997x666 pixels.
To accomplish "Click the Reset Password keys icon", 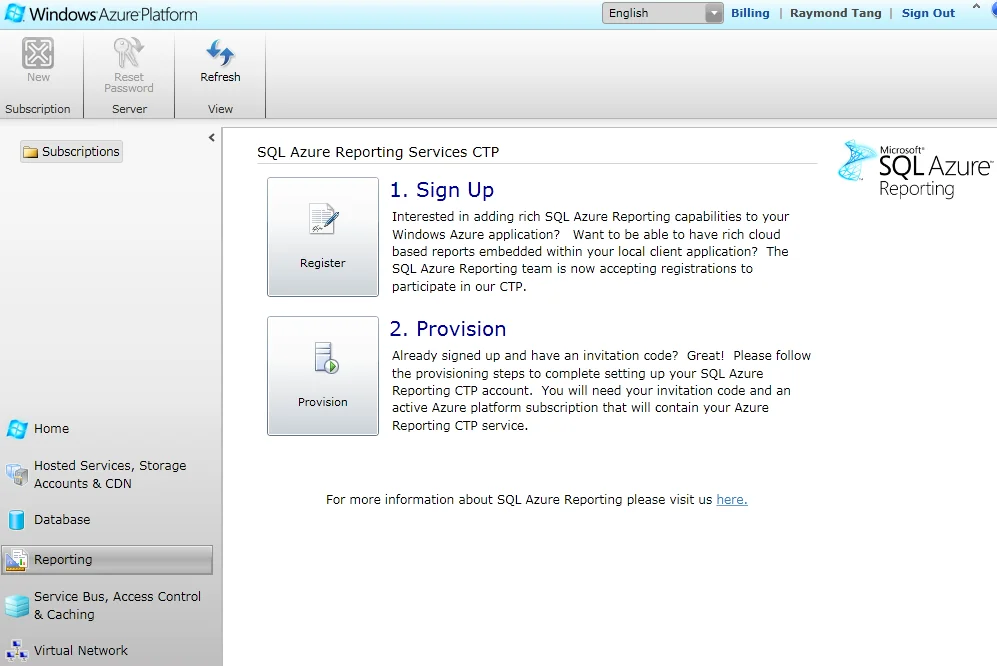I will coord(129,53).
